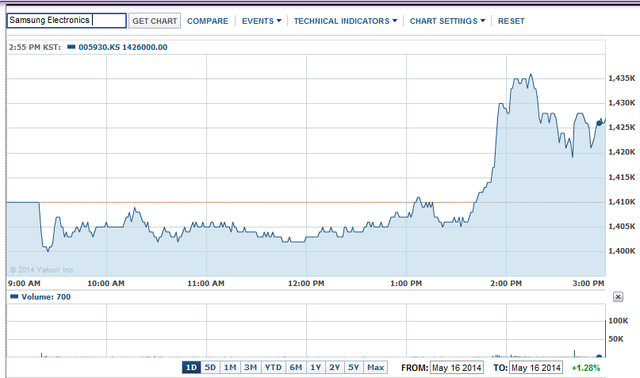This screenshot has width=640, height=378.
Task: Click the 2:55 PM KST timestamp
Action: pyautogui.click(x=35, y=47)
